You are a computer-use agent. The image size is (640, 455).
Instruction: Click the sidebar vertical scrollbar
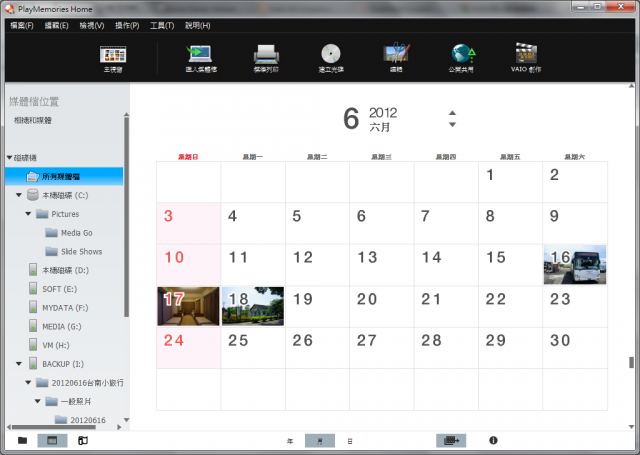(127, 216)
